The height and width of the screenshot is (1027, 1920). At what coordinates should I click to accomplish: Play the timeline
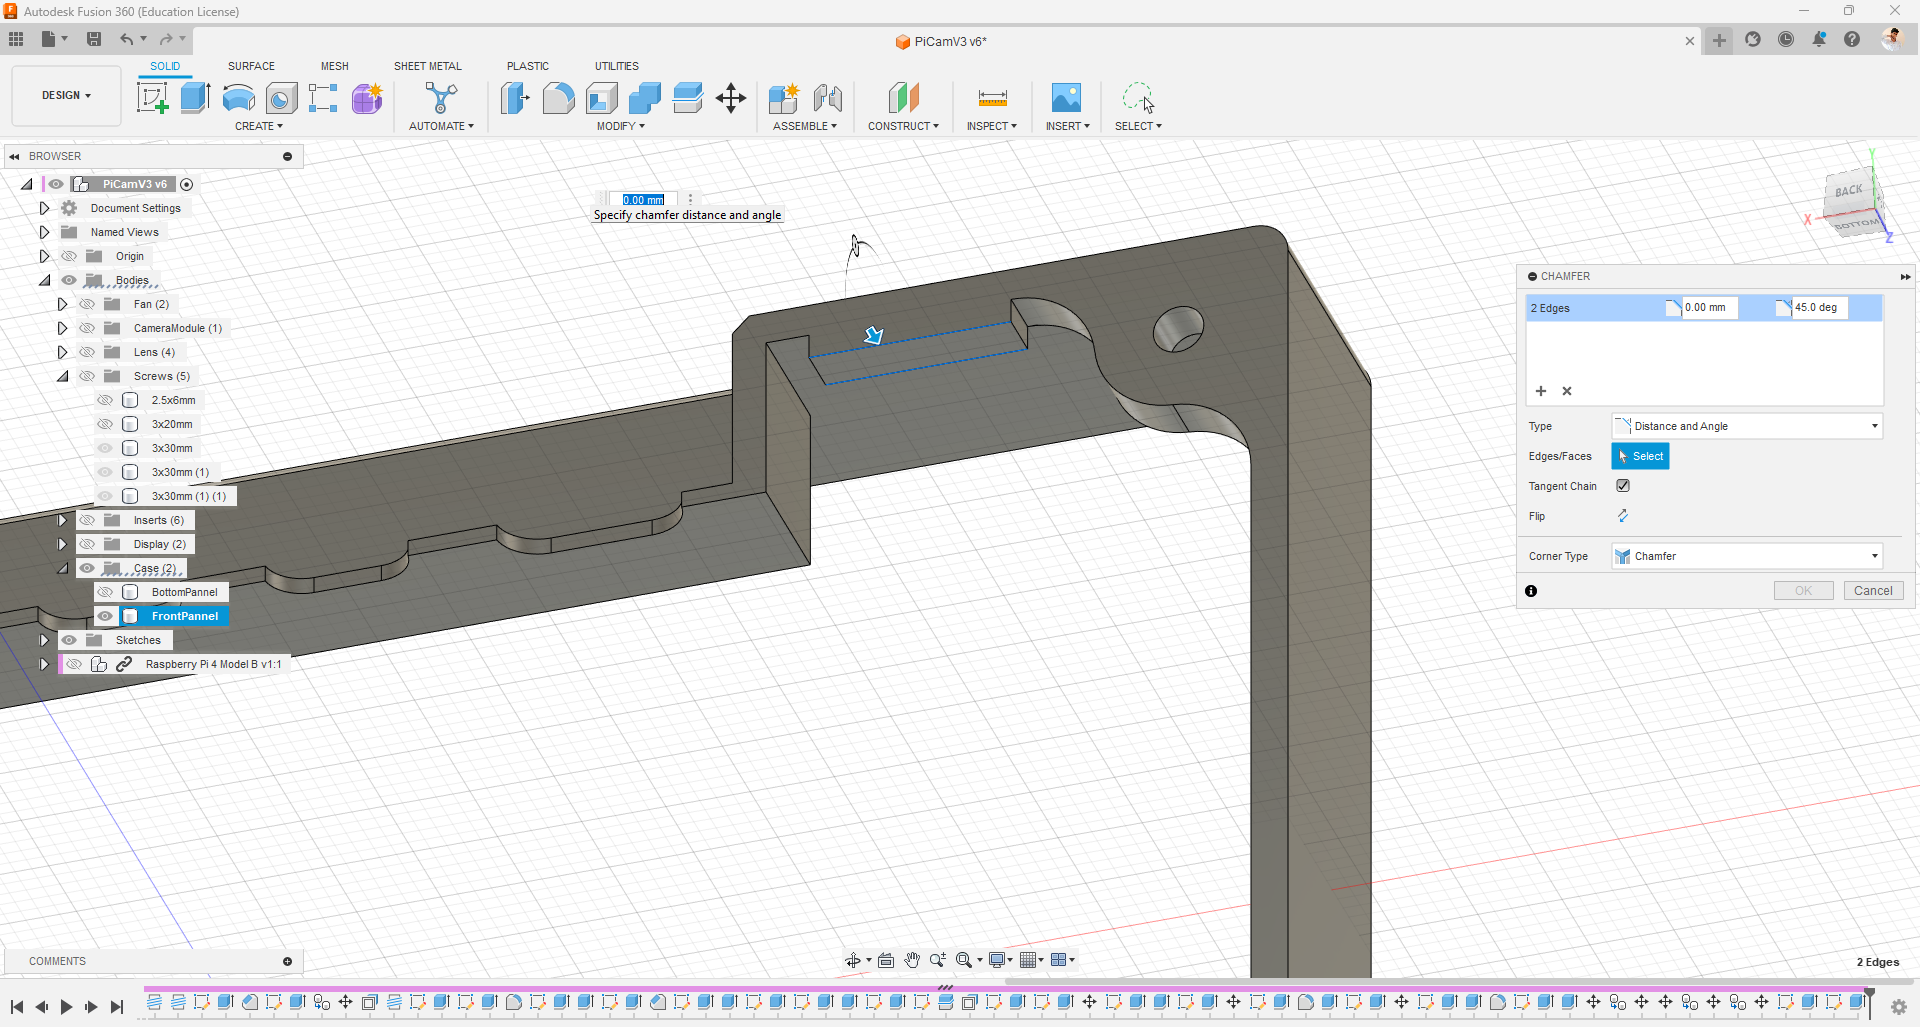(x=66, y=1007)
